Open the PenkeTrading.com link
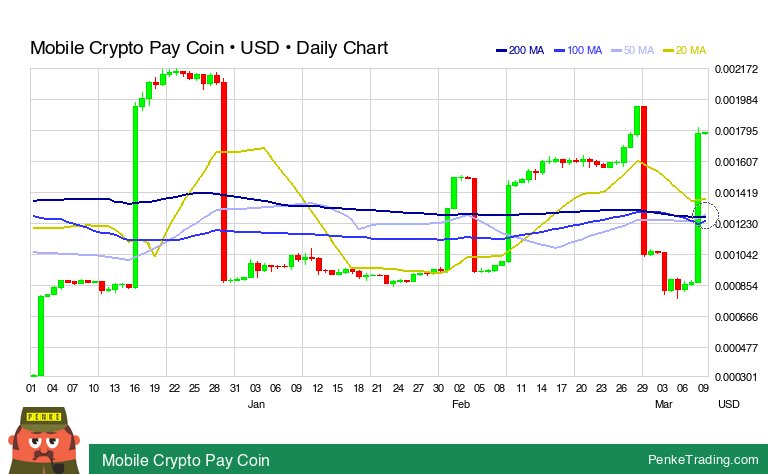768x474 pixels. click(703, 460)
